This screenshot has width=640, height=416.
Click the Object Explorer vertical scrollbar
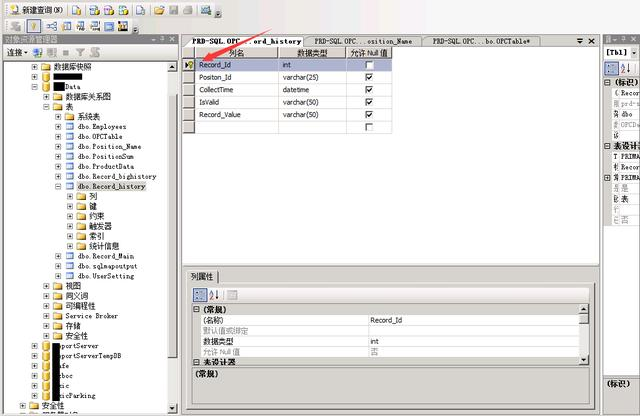pyautogui.click(x=176, y=200)
